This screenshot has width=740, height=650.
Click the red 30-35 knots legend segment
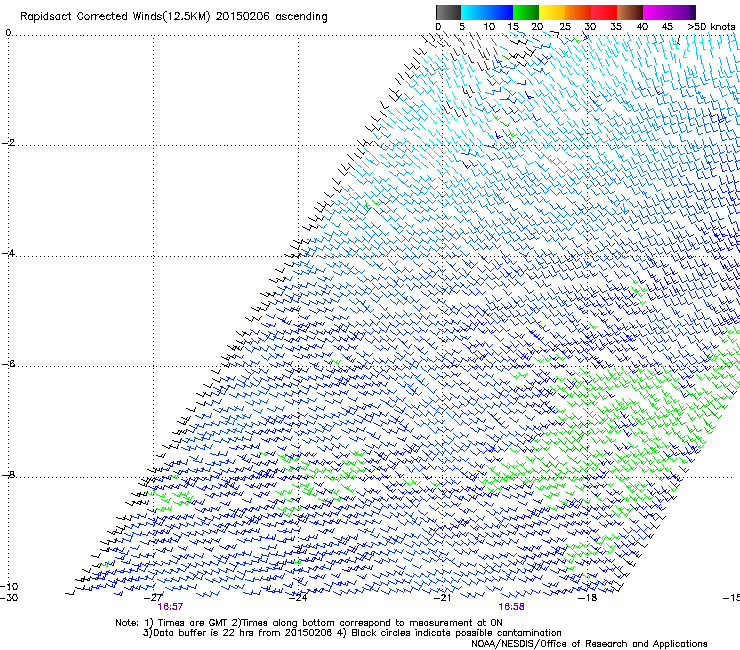click(x=604, y=12)
